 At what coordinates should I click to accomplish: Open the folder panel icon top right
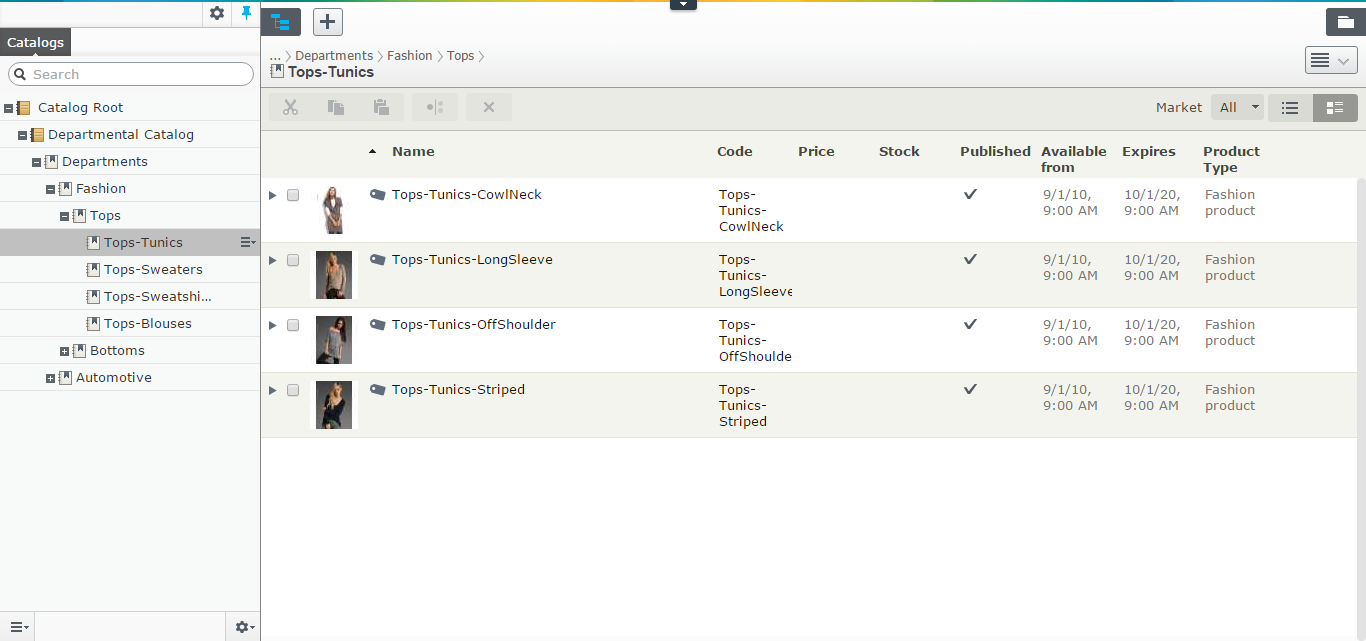pyautogui.click(x=1345, y=21)
